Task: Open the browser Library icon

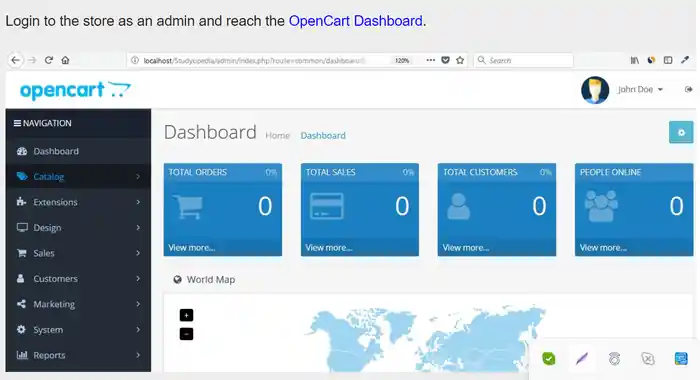Action: (x=634, y=60)
